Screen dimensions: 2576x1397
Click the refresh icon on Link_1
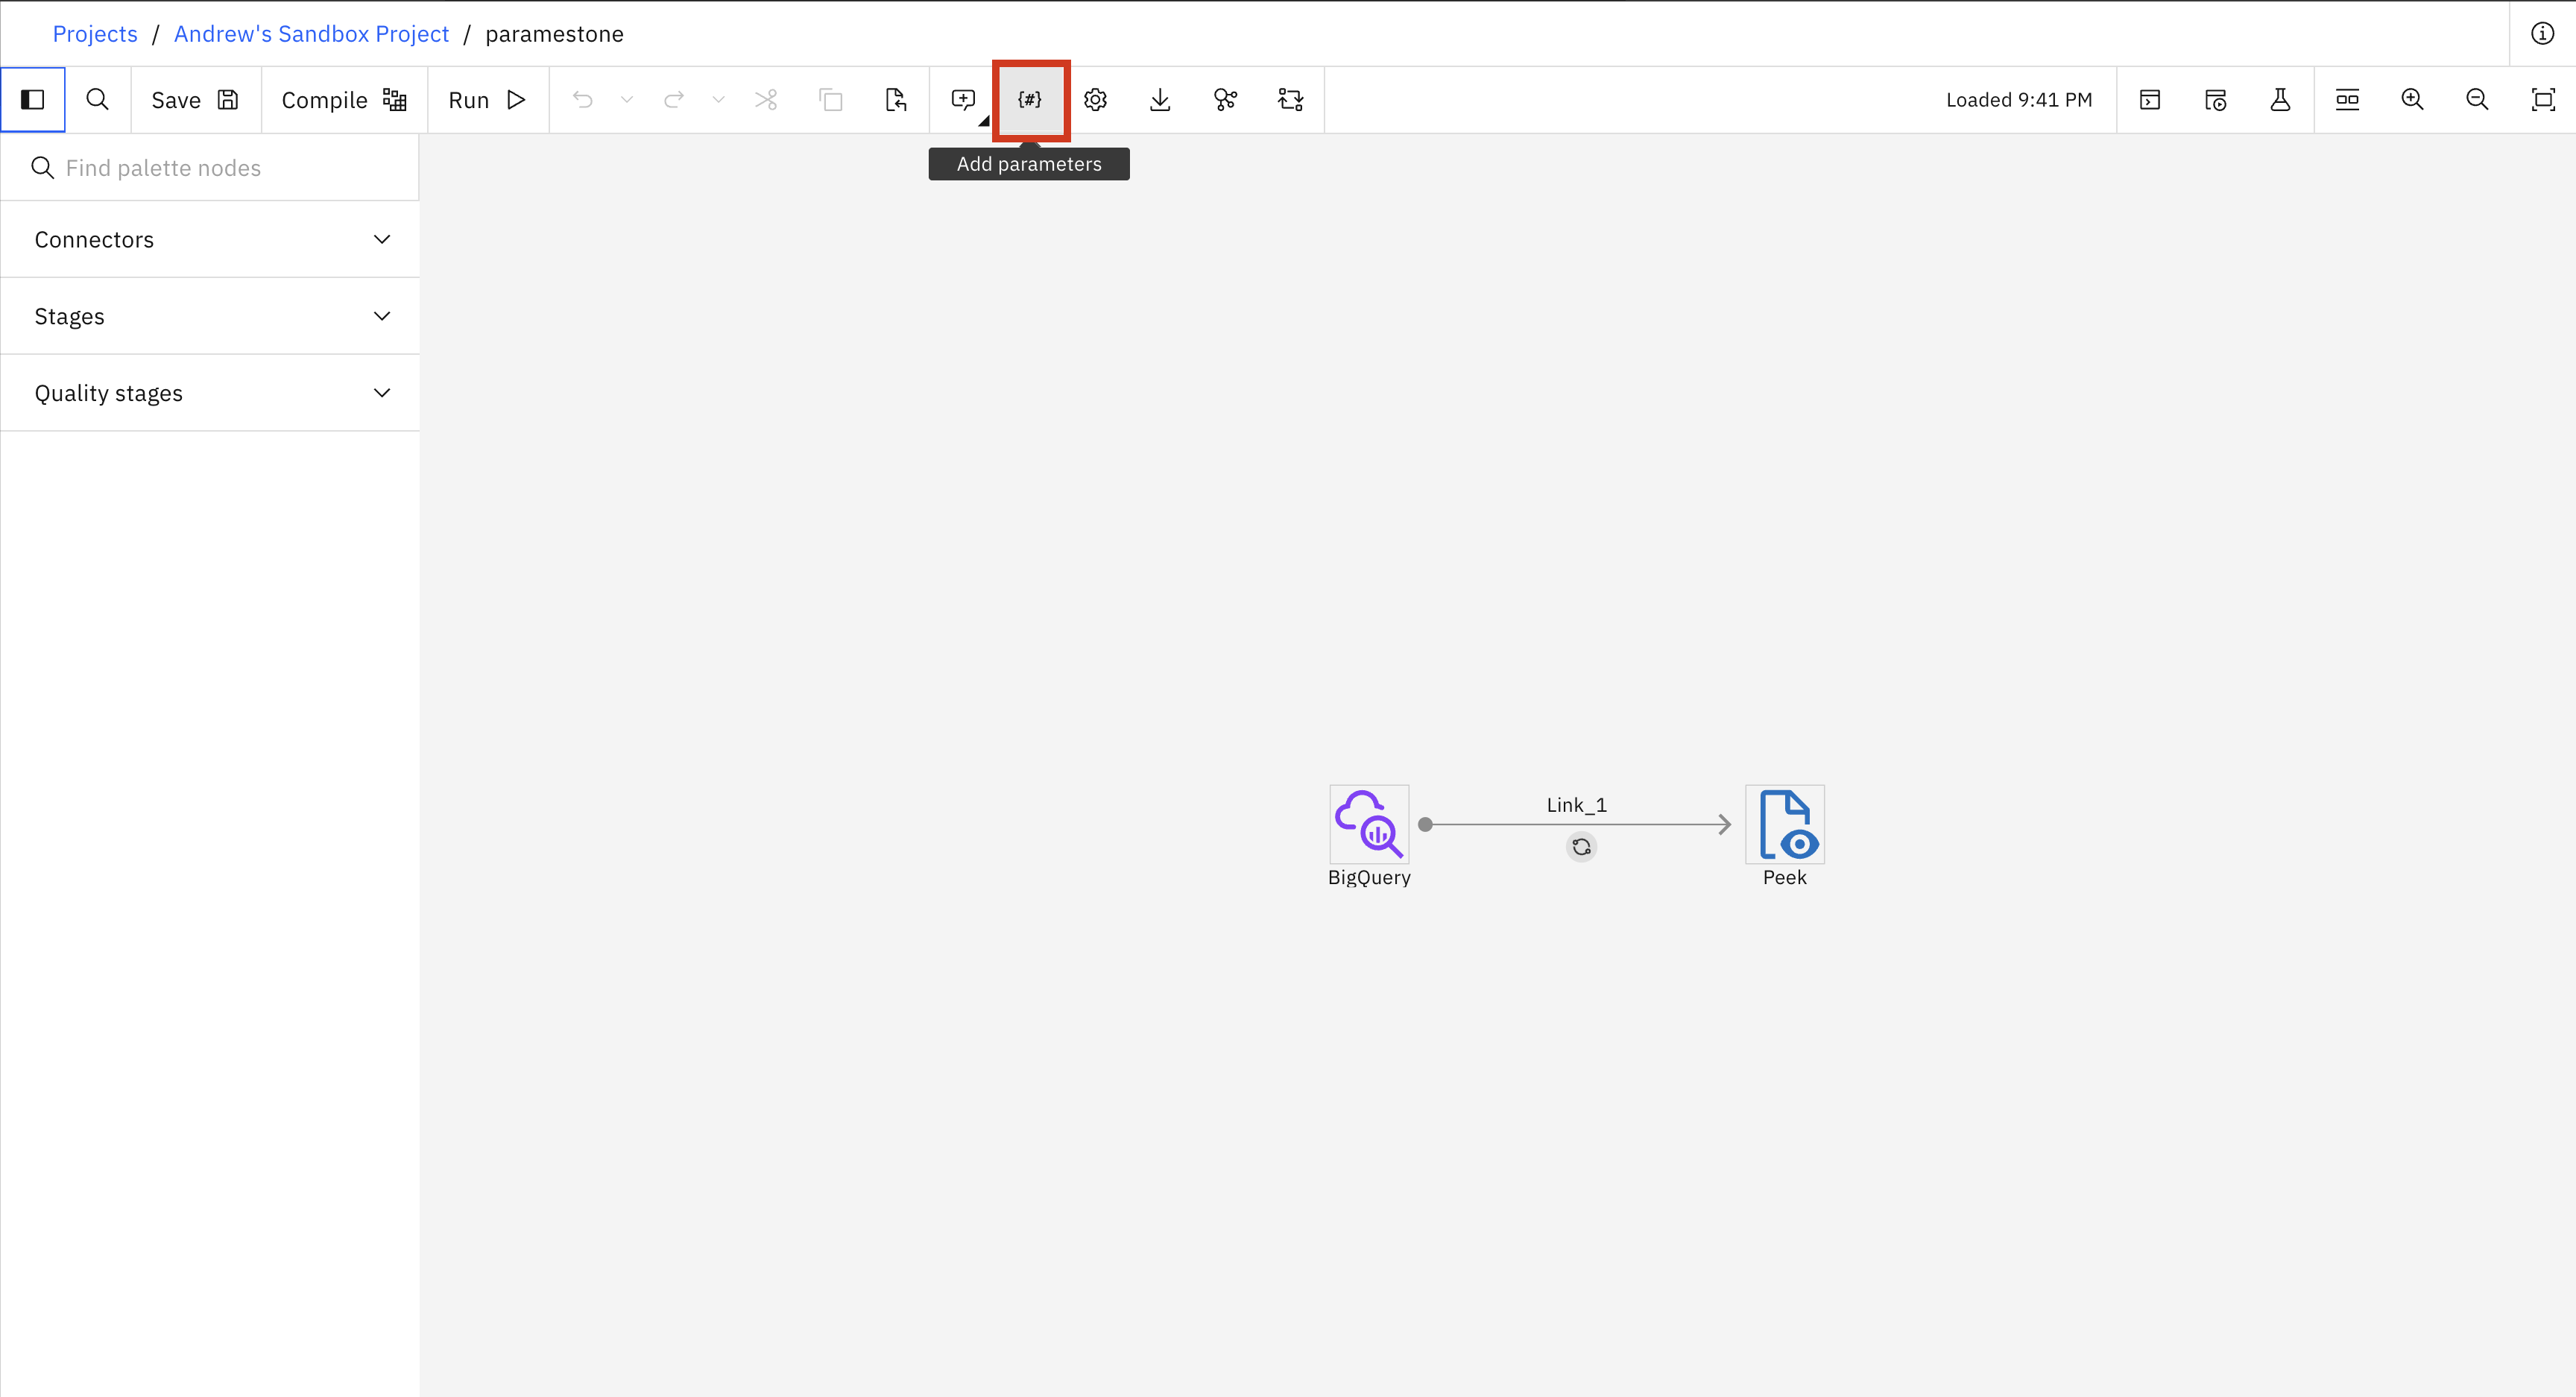[1581, 847]
